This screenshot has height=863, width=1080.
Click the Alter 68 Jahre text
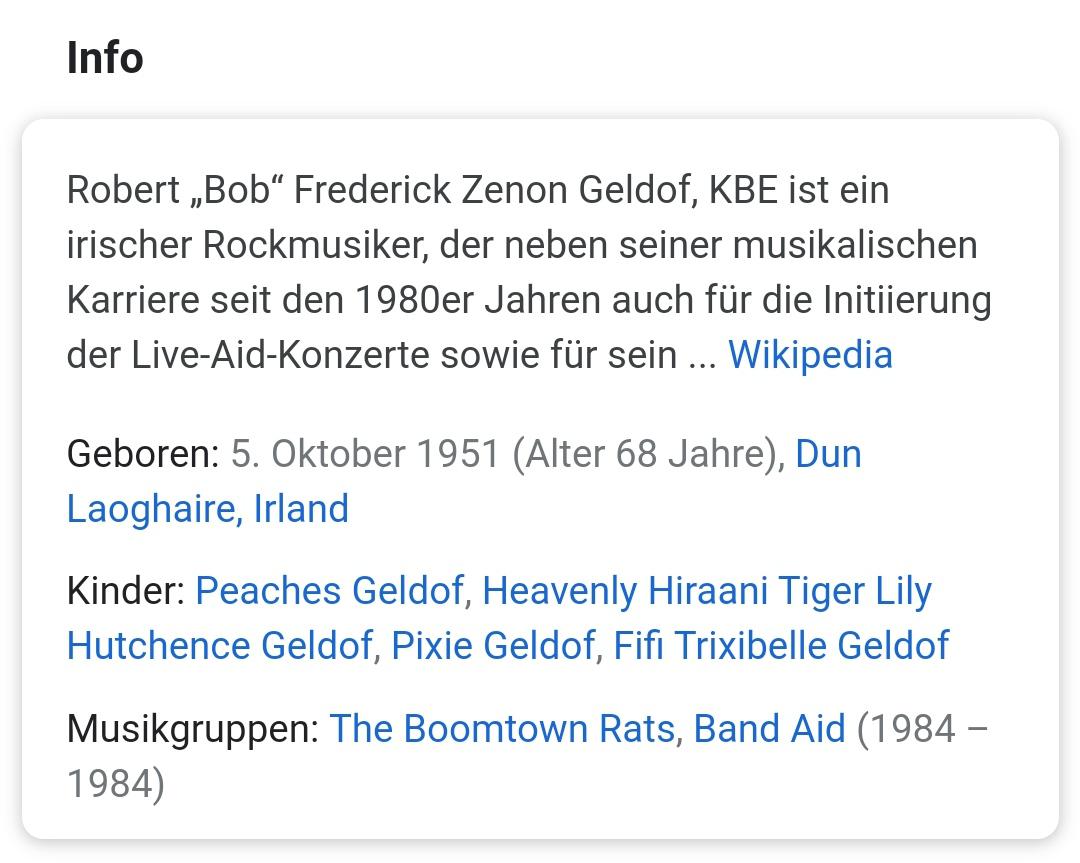pos(643,455)
